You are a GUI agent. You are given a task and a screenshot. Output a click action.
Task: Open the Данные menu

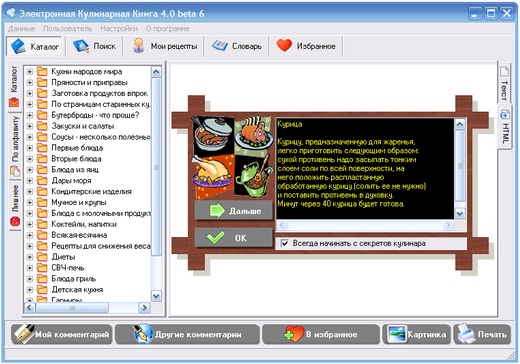[22, 29]
